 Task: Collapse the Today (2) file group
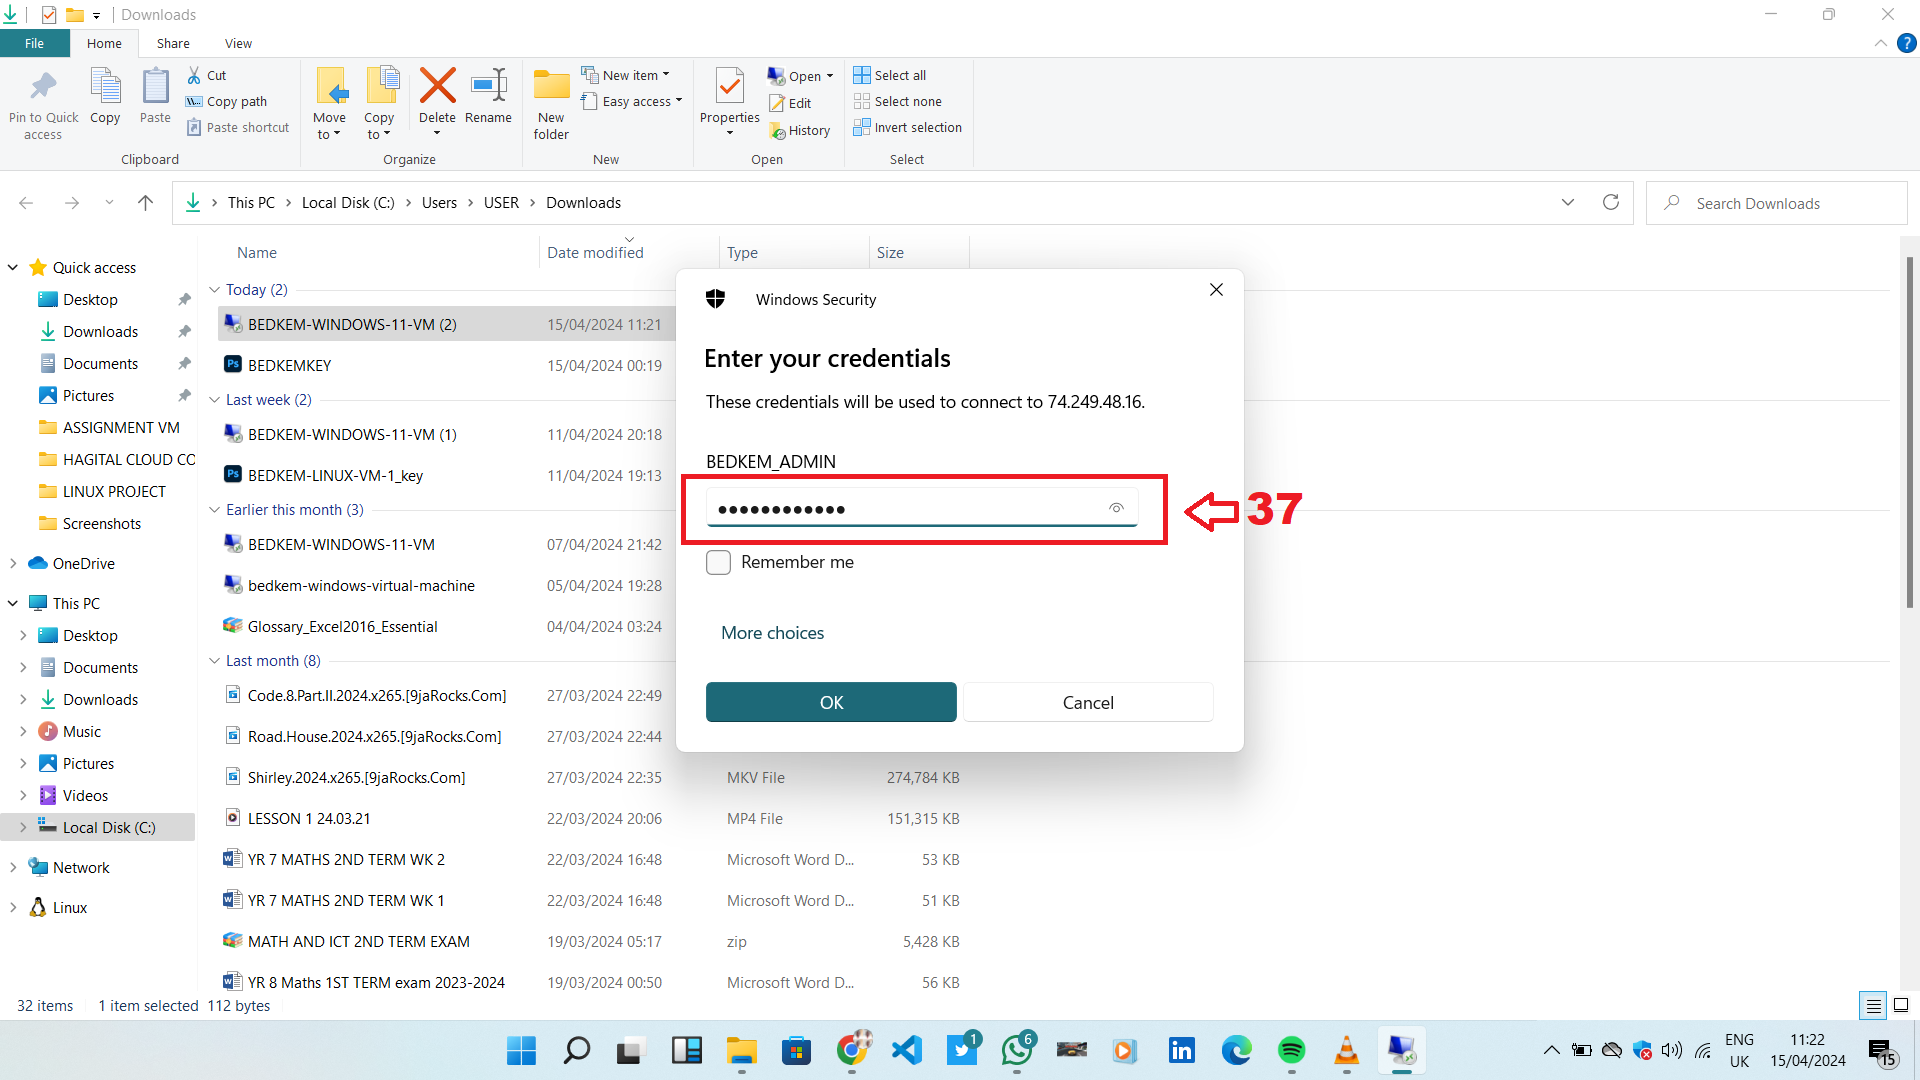pyautogui.click(x=214, y=290)
